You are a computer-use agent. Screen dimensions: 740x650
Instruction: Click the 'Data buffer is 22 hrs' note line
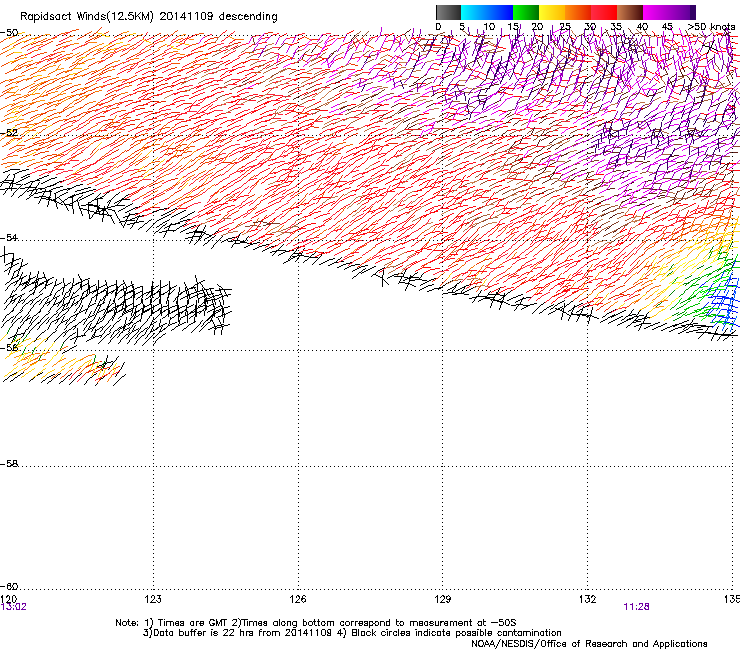pyautogui.click(x=352, y=633)
